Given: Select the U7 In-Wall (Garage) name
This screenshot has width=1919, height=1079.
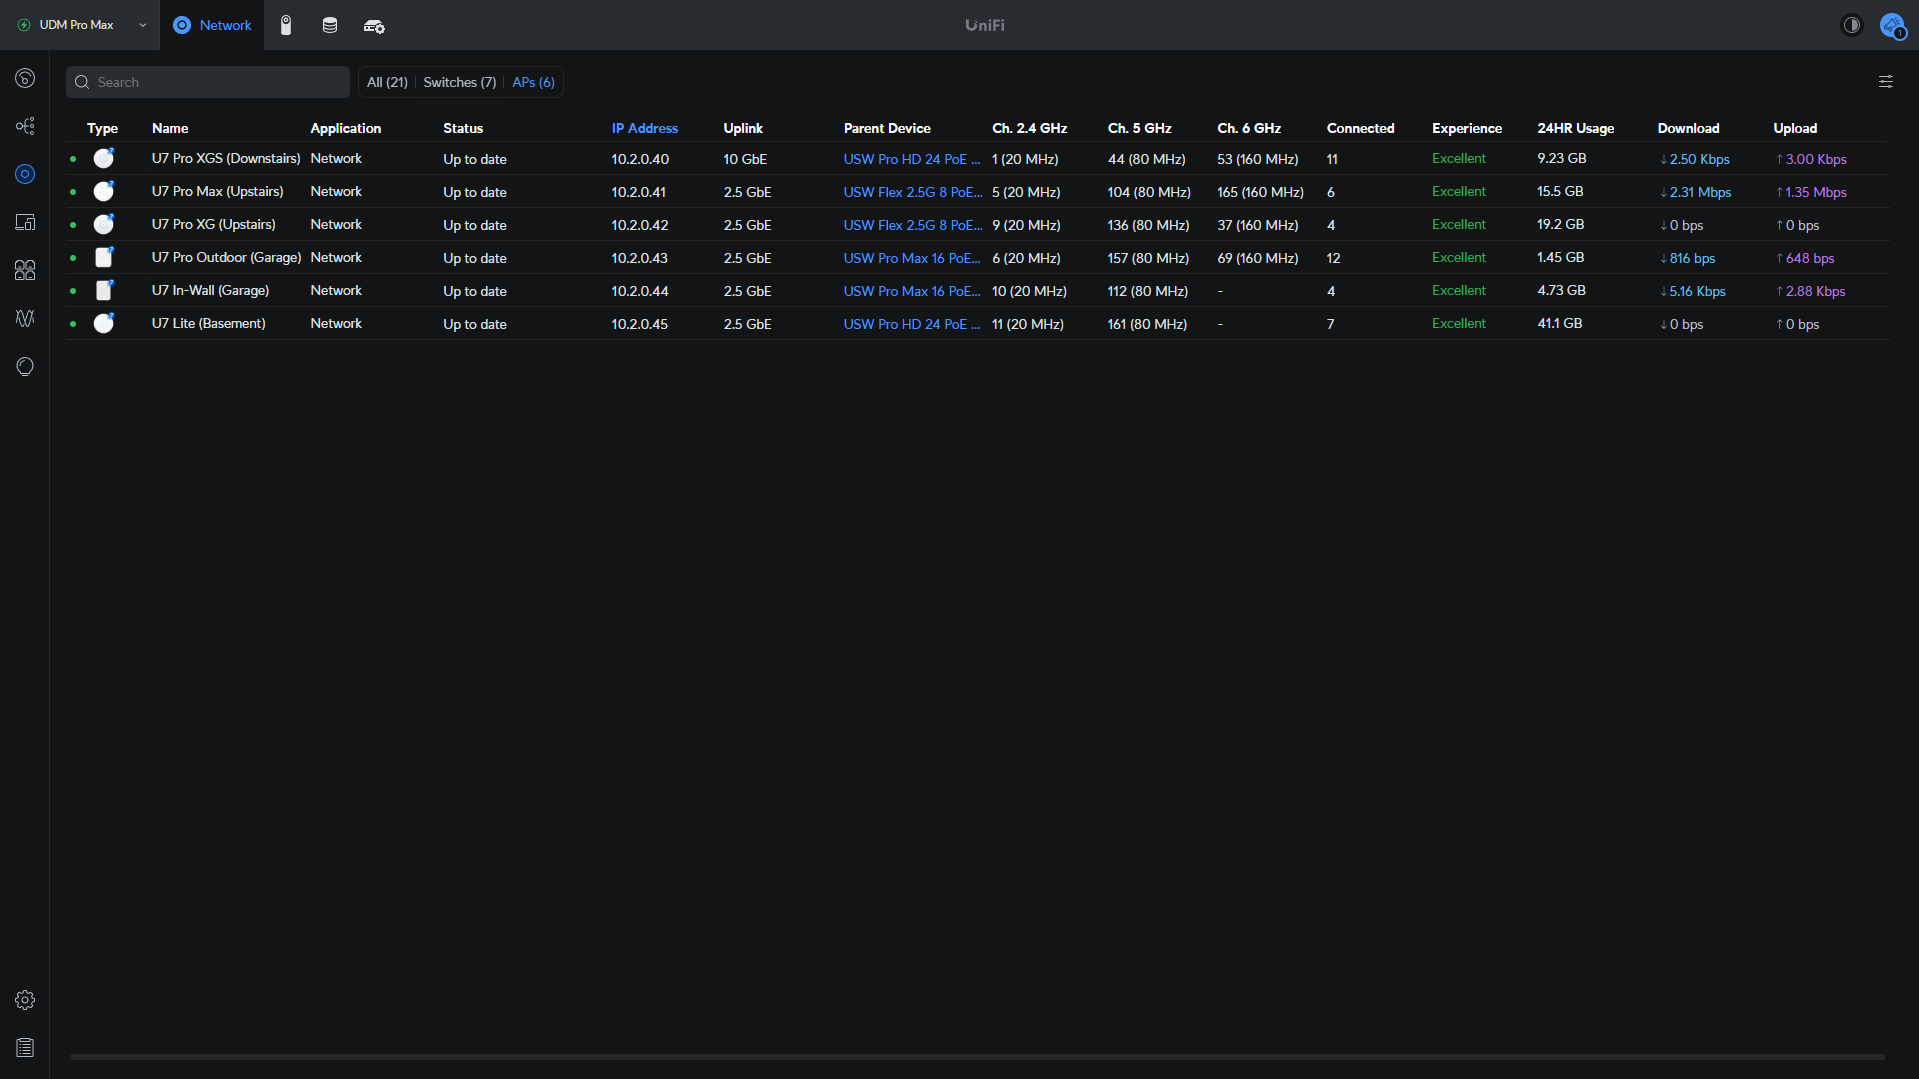Looking at the screenshot, I should pyautogui.click(x=210, y=290).
